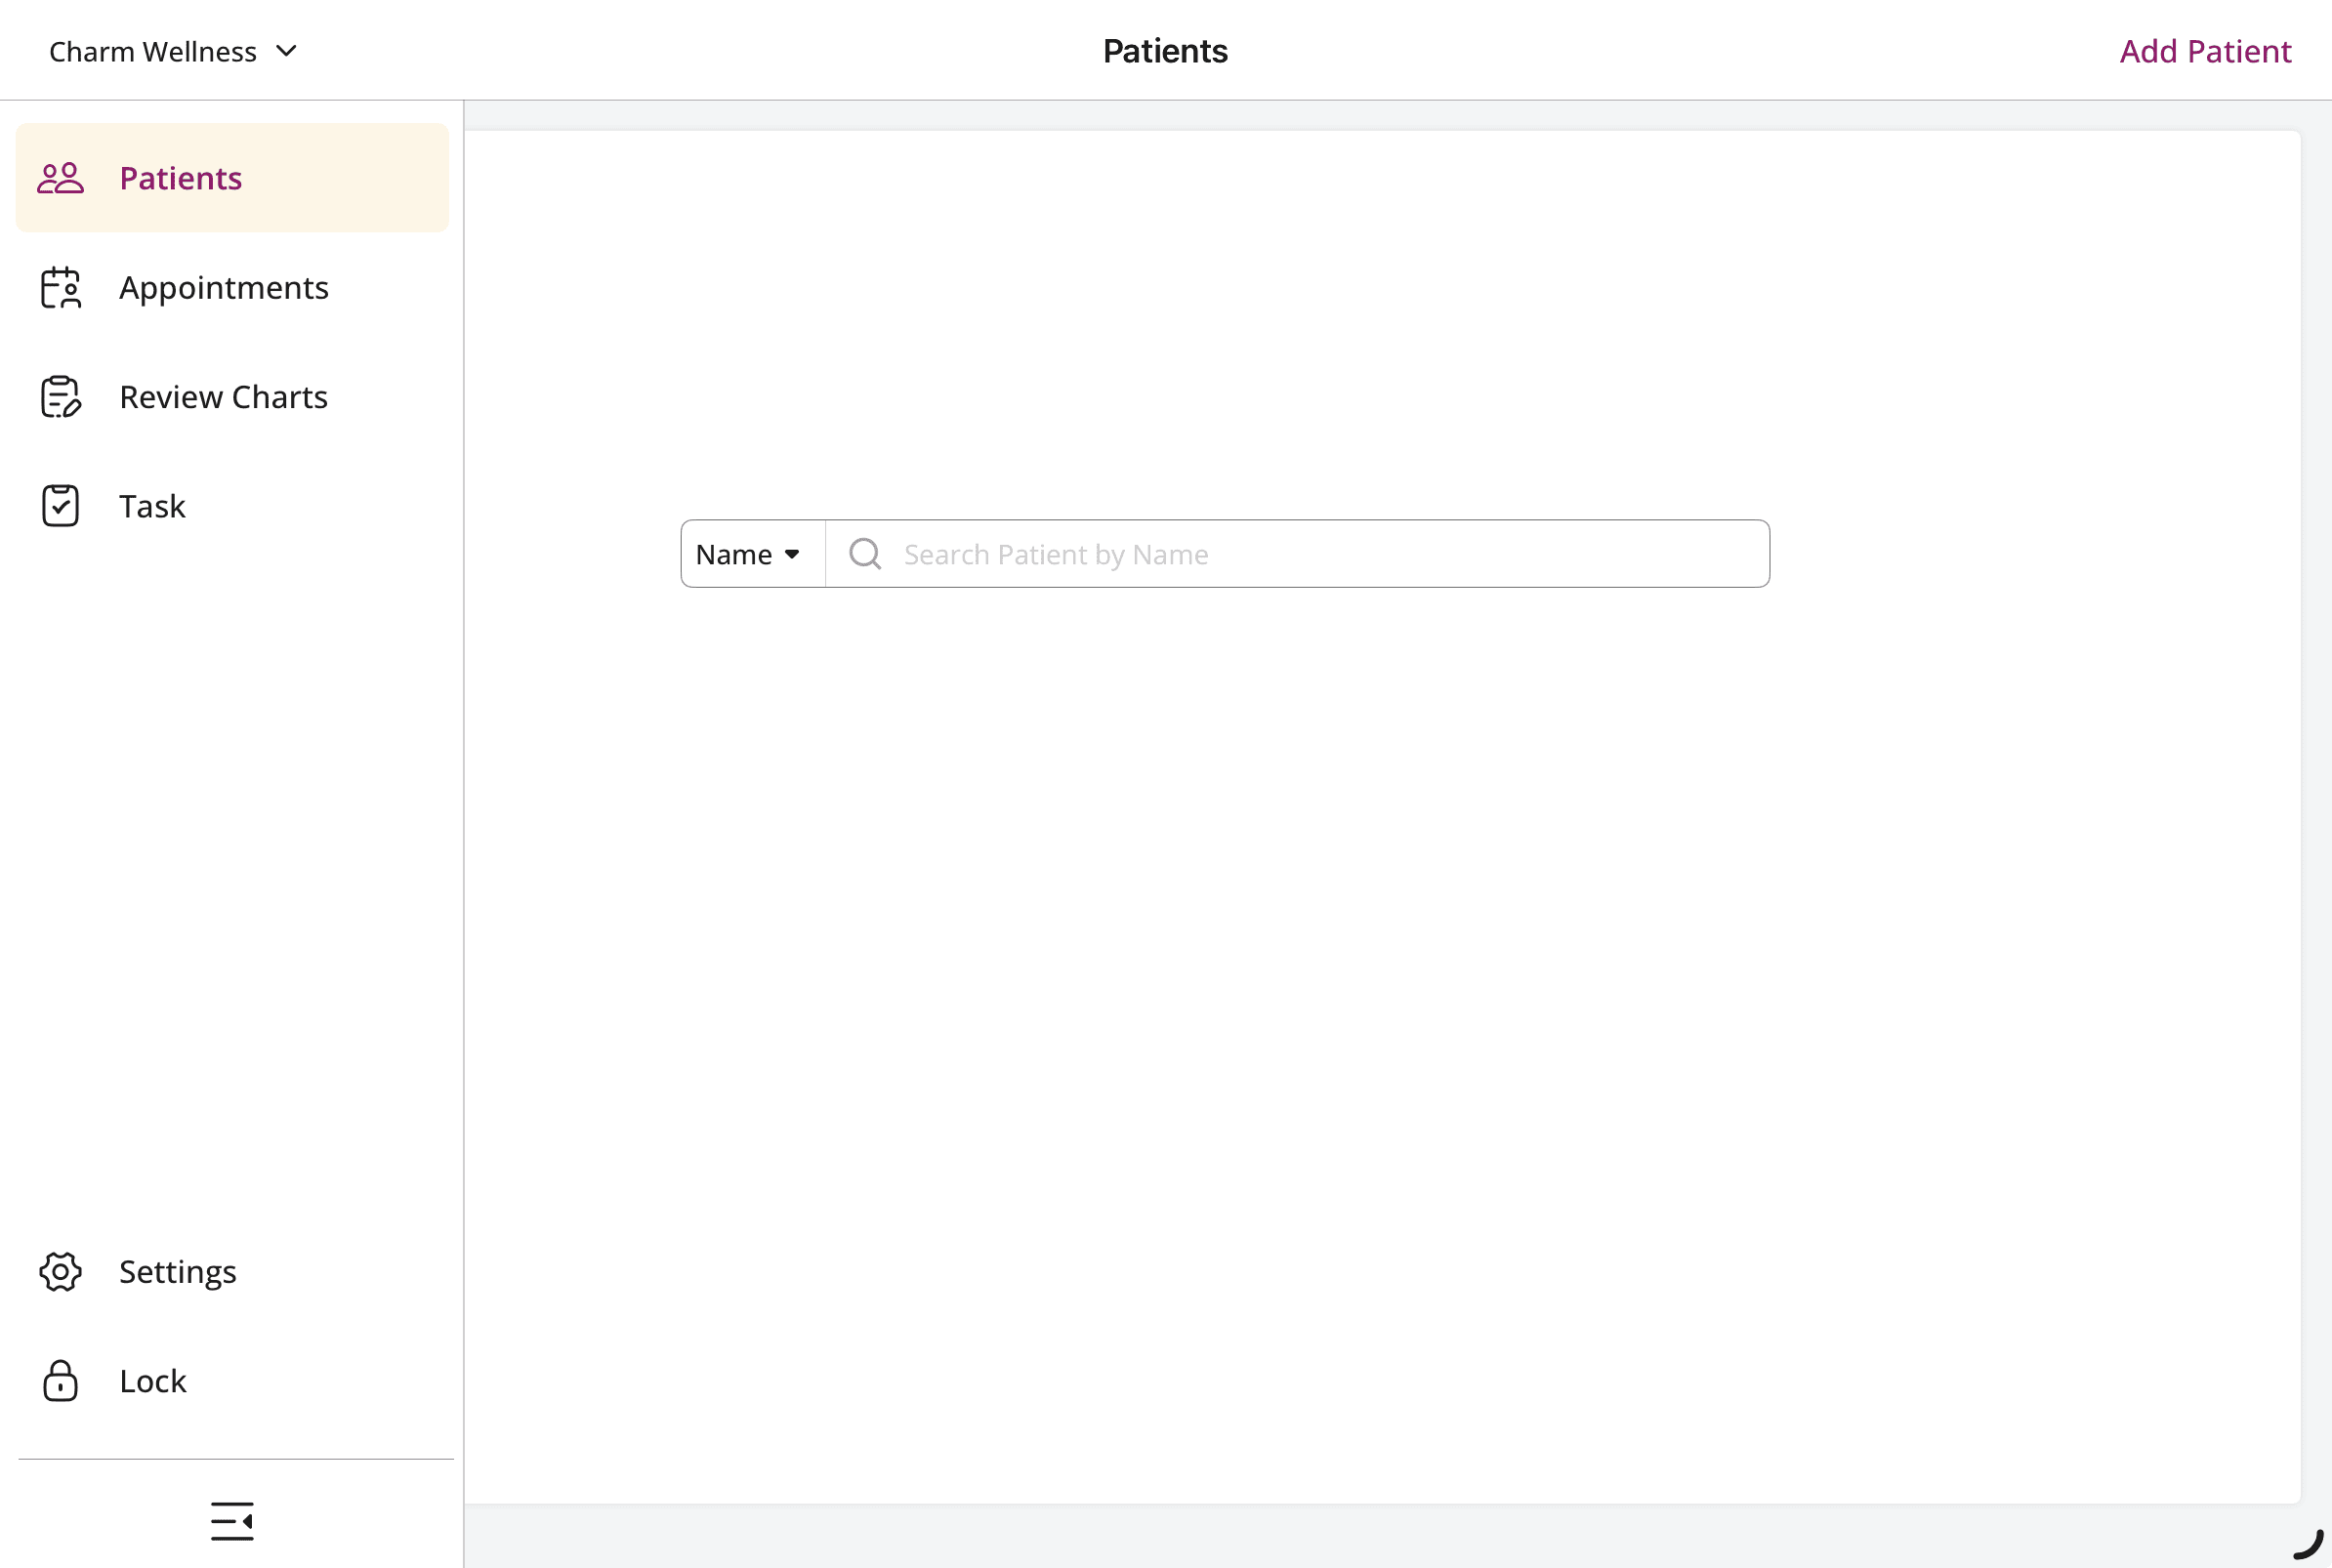Open the Review Charts section
Screen dimensions: 2332x1568
coord(223,396)
